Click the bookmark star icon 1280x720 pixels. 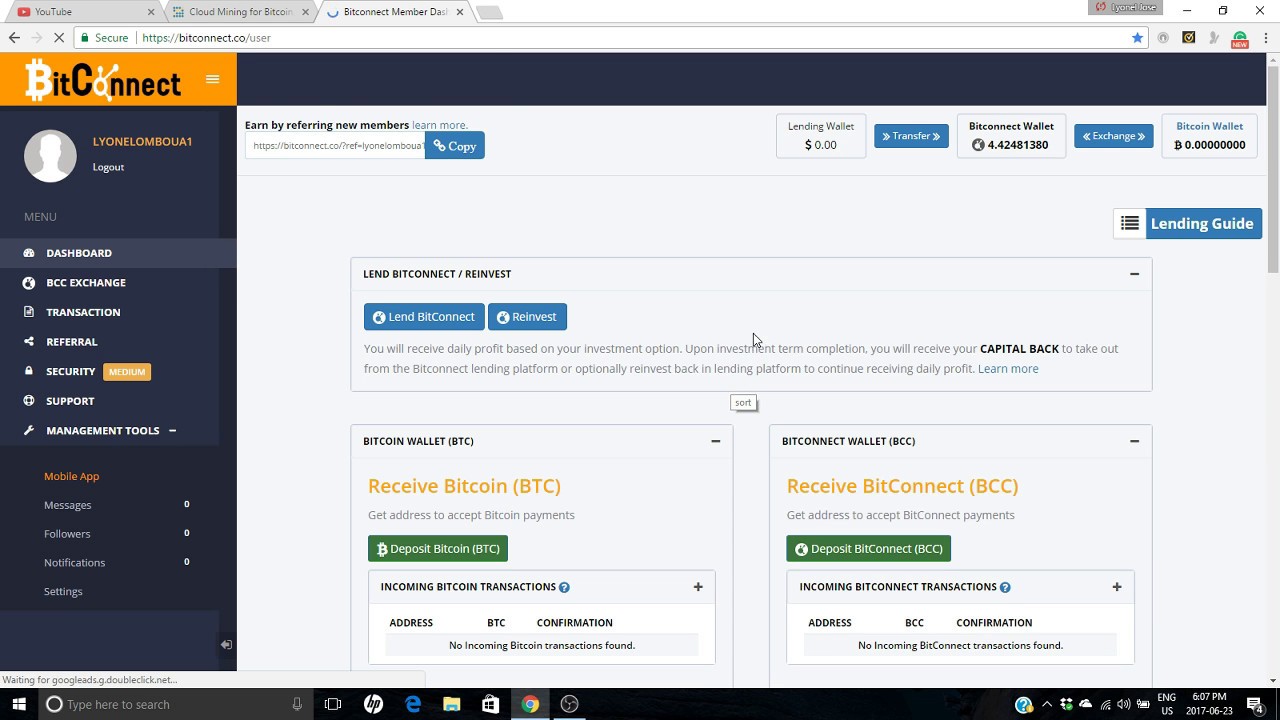1137,38
